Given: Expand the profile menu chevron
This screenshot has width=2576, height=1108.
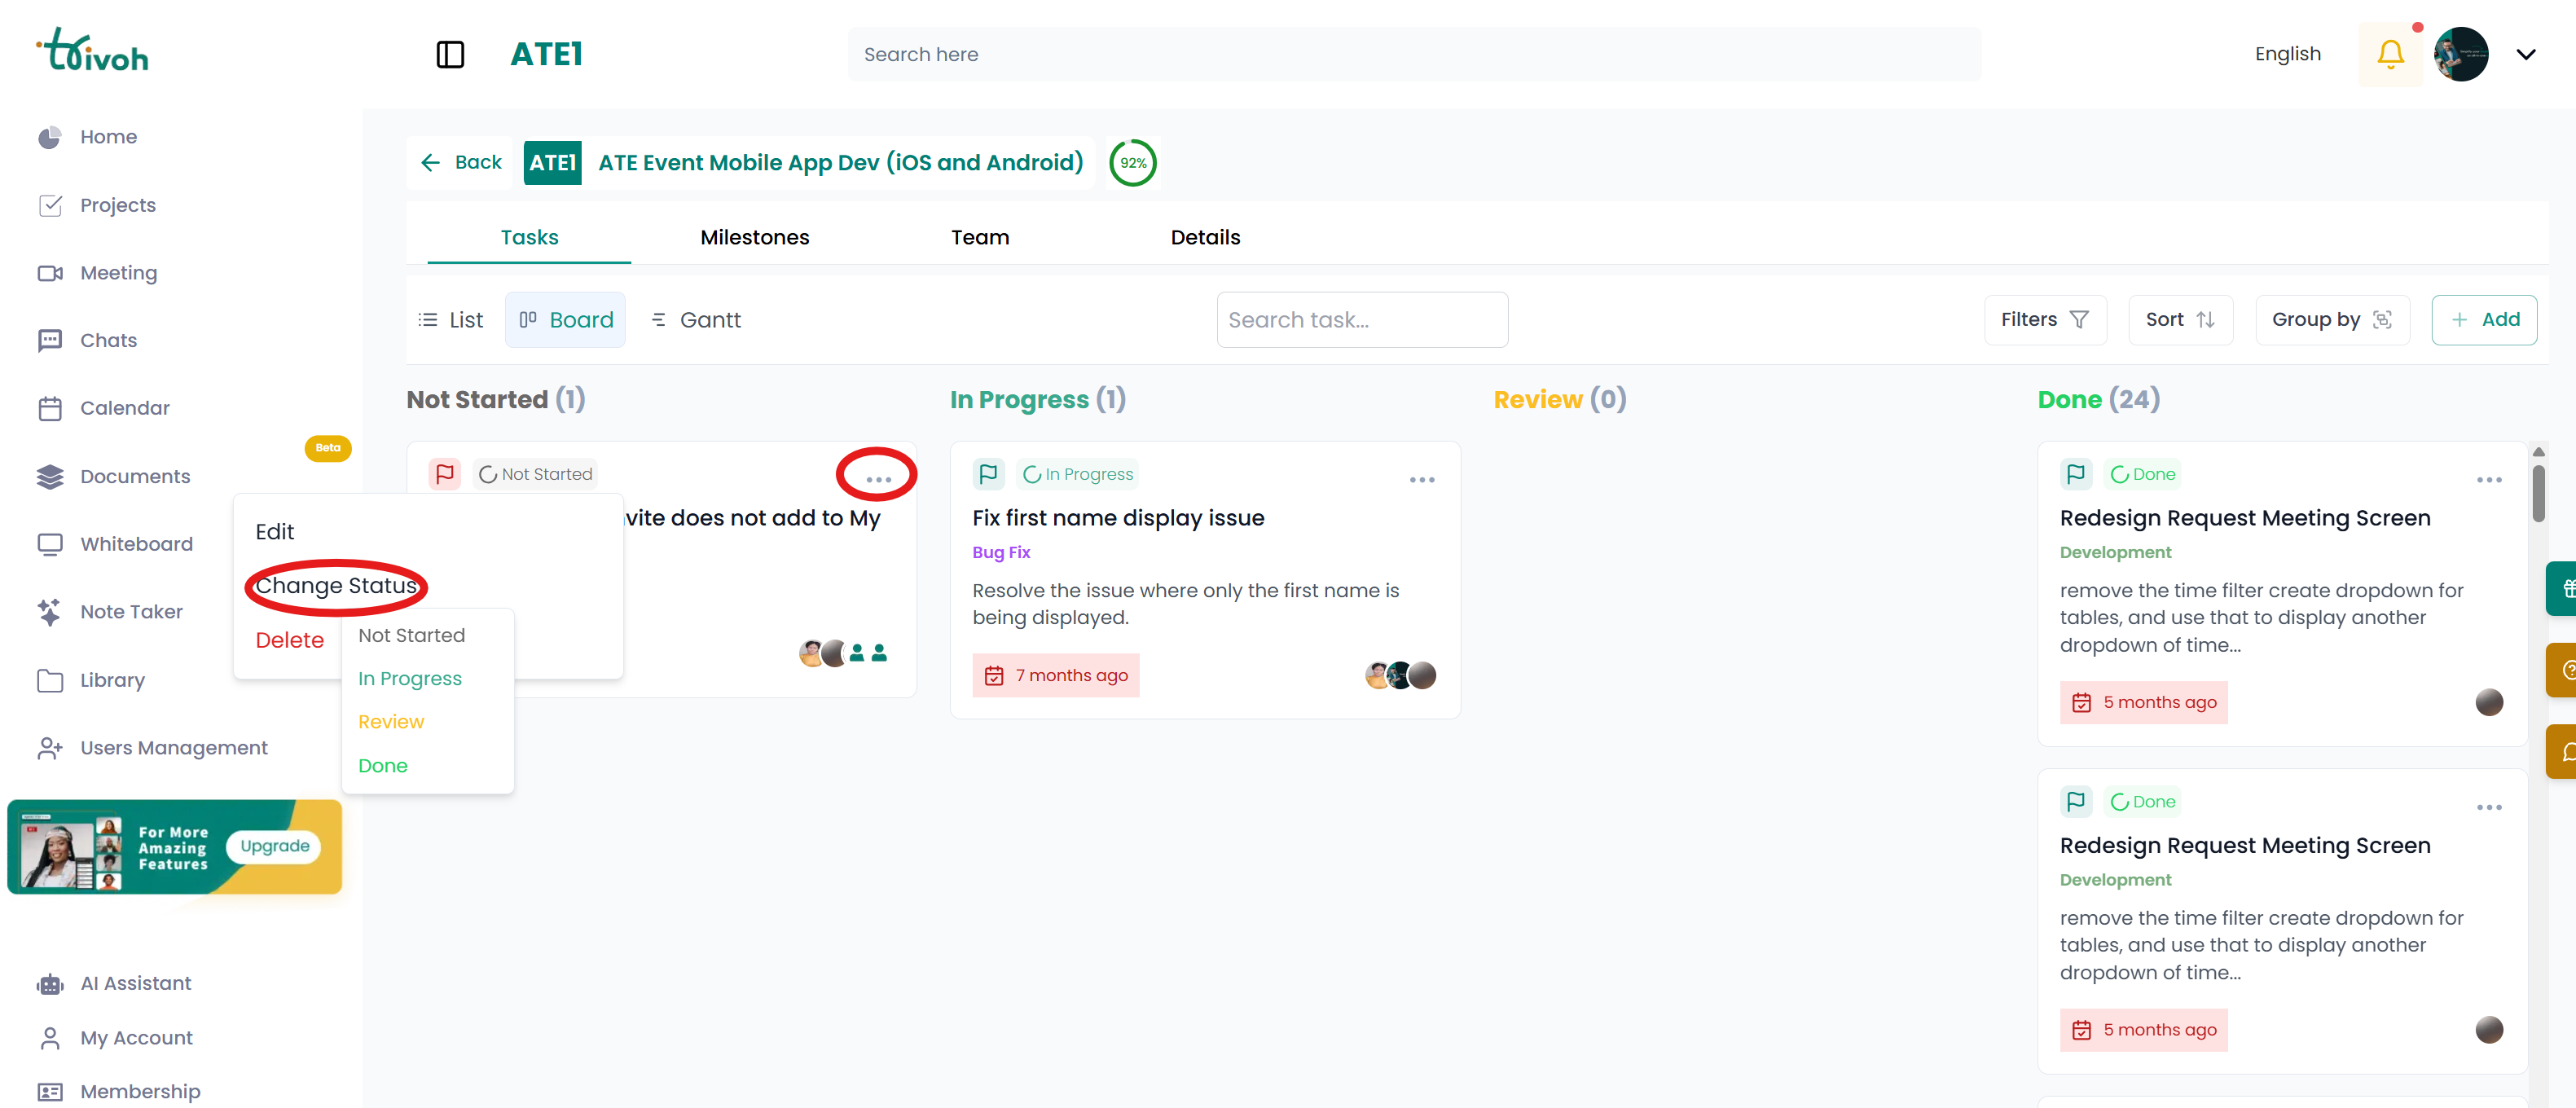Looking at the screenshot, I should click(2527, 54).
